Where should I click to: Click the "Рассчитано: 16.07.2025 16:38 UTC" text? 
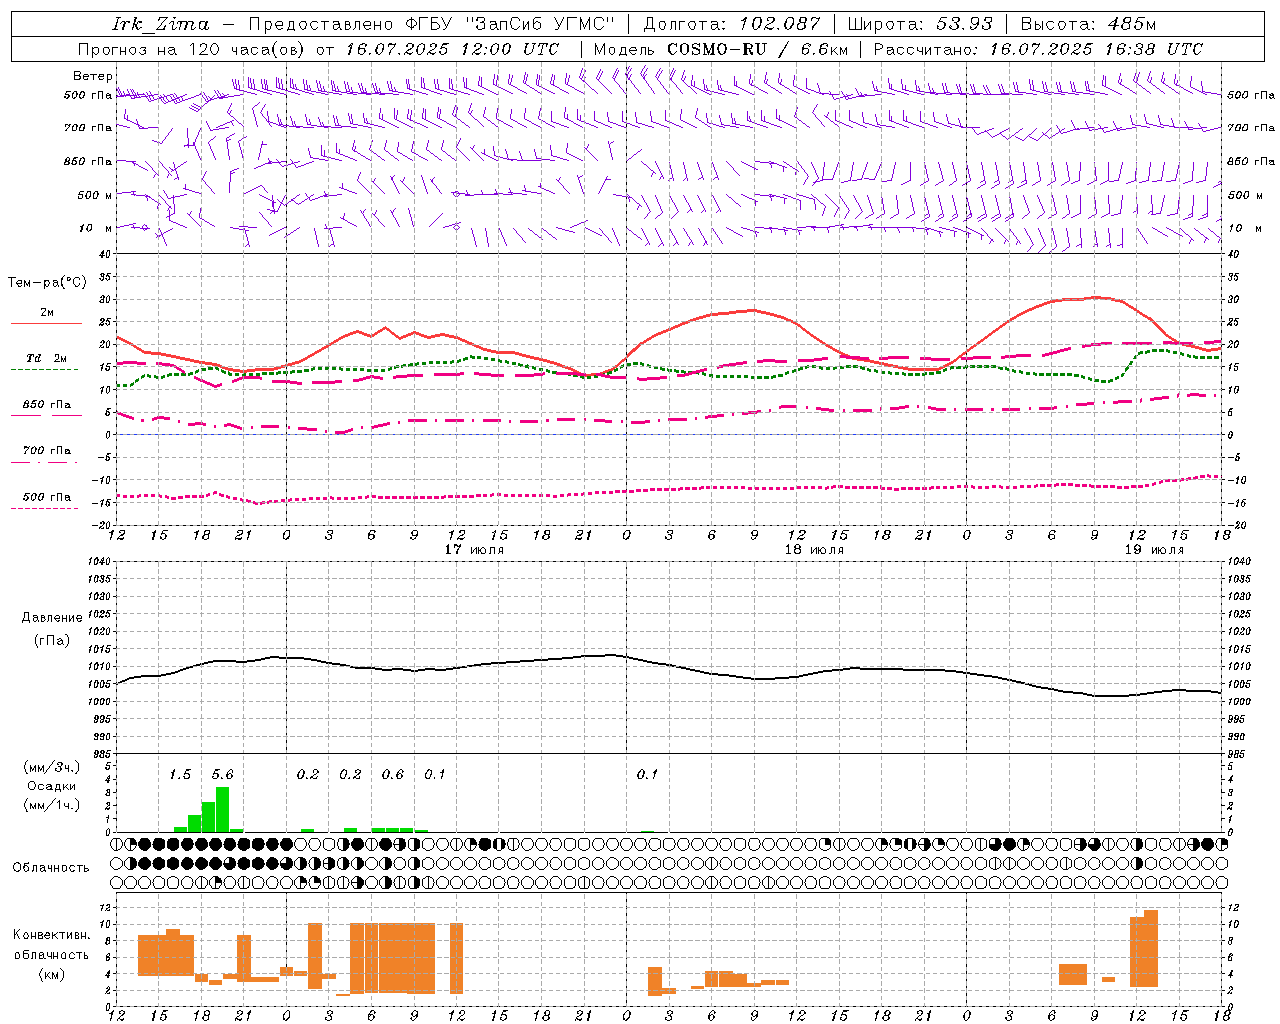click(1038, 49)
